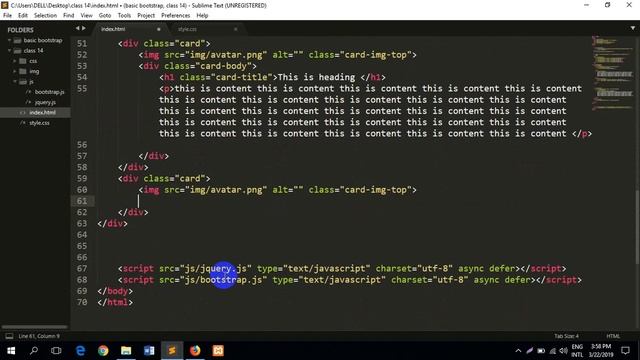Click the FOLDERS sidebar header
The width and height of the screenshot is (640, 360).
click(x=20, y=30)
